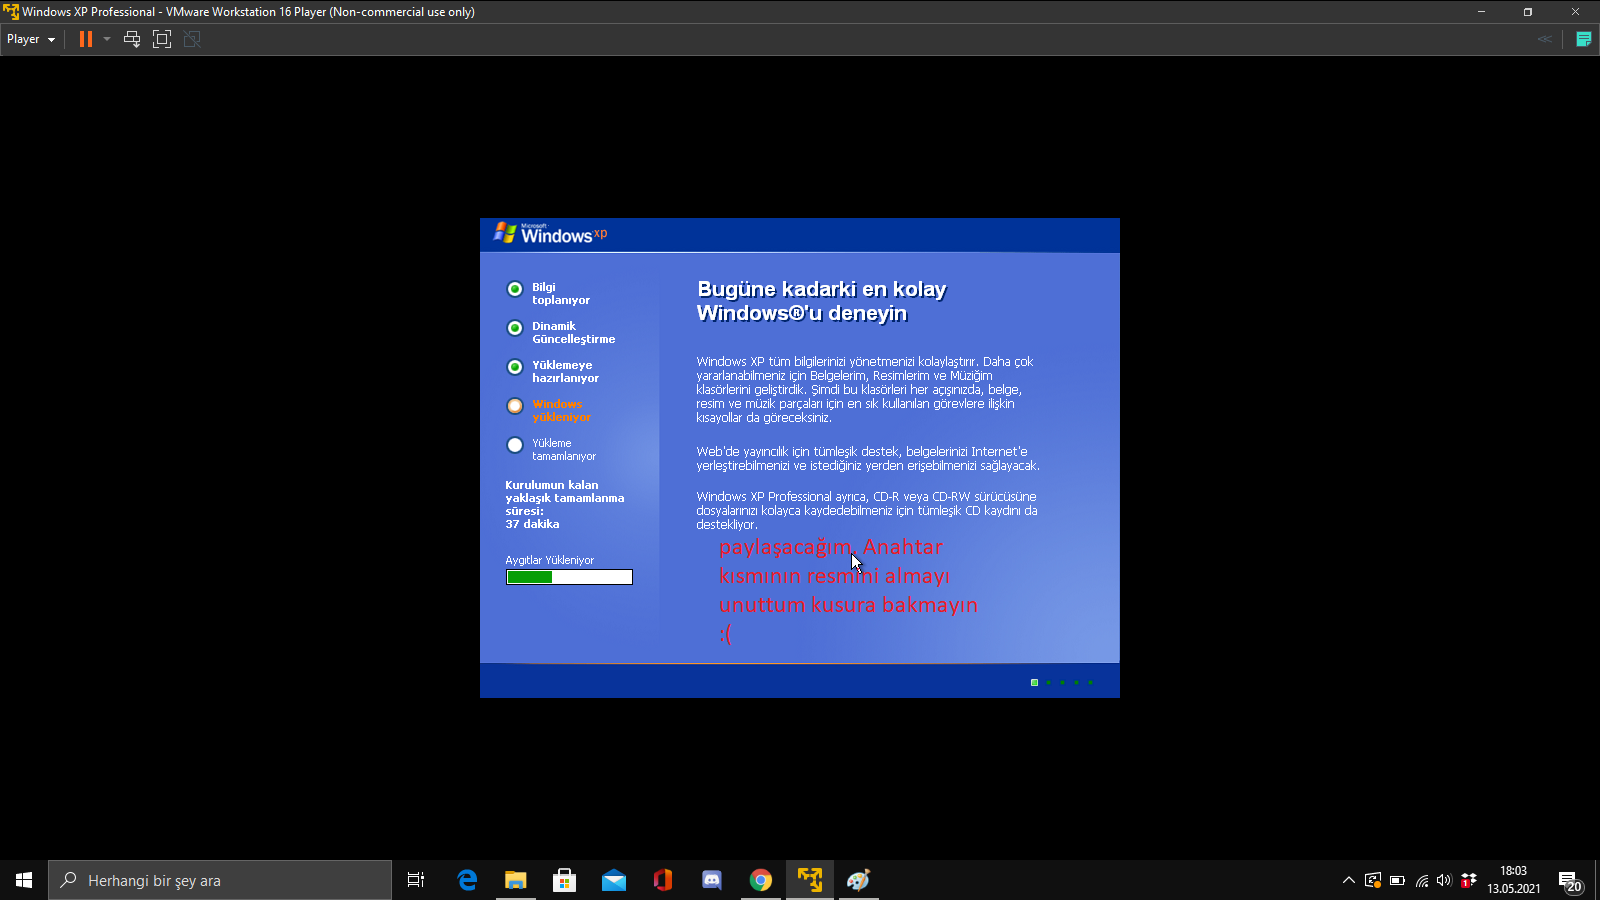Open Microsoft Store from the taskbar
The image size is (1600, 900).
point(565,880)
